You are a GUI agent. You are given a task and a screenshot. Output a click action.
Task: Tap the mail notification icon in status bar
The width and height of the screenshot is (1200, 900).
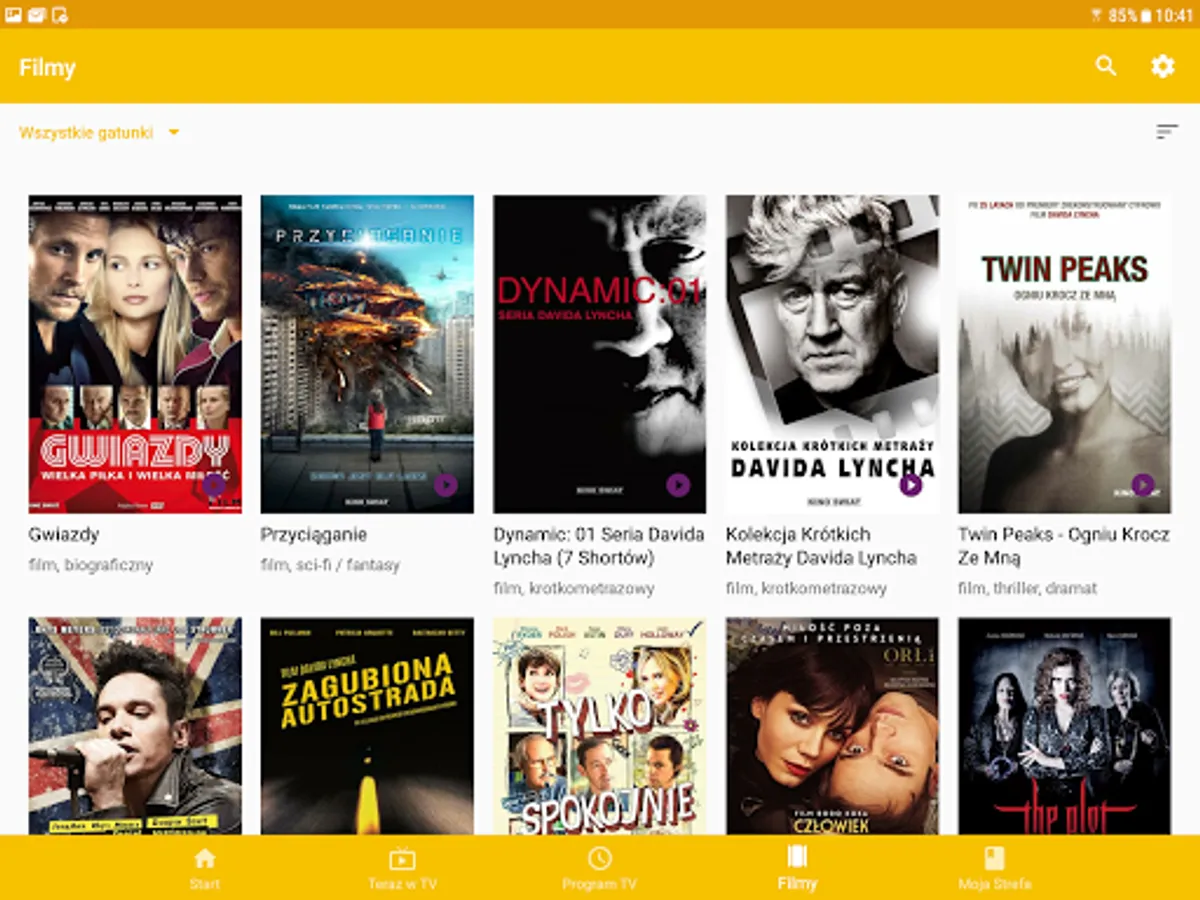point(37,15)
